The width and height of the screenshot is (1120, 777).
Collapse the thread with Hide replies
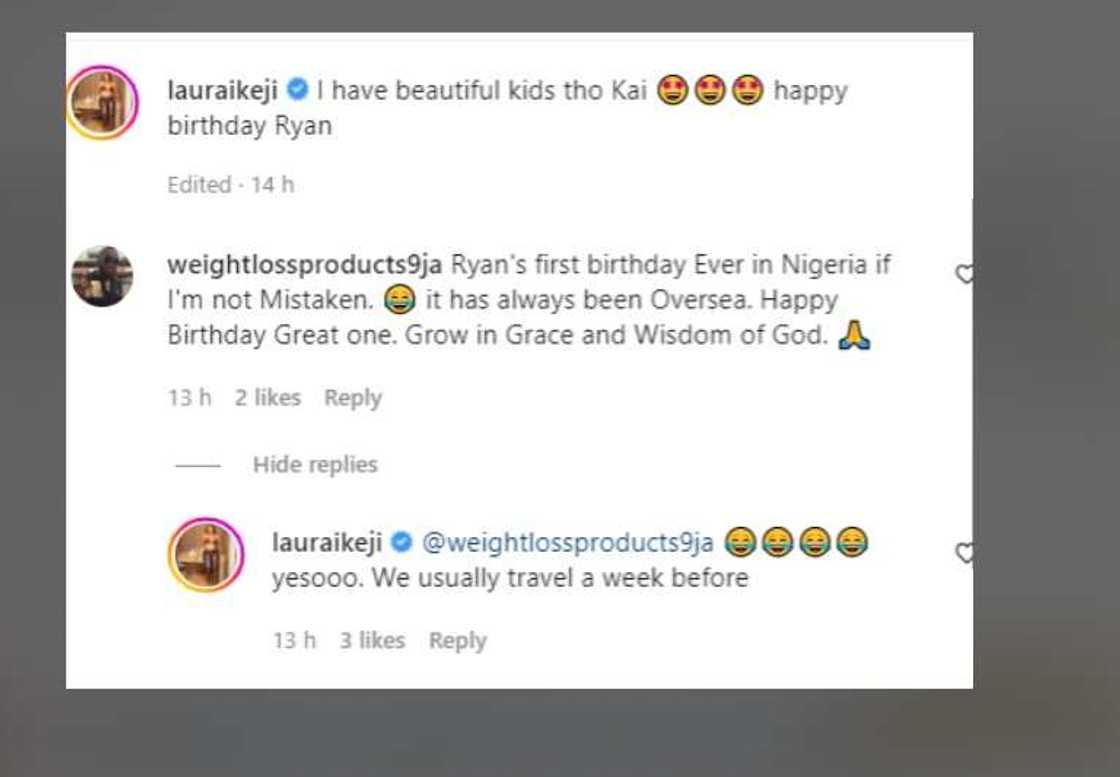pyautogui.click(x=314, y=465)
